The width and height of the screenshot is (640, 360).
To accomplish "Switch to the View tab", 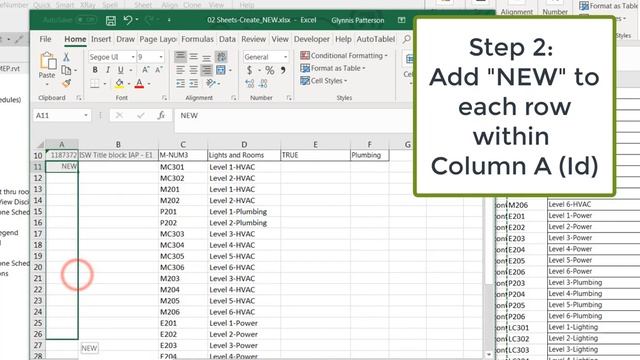I will 280,39.
